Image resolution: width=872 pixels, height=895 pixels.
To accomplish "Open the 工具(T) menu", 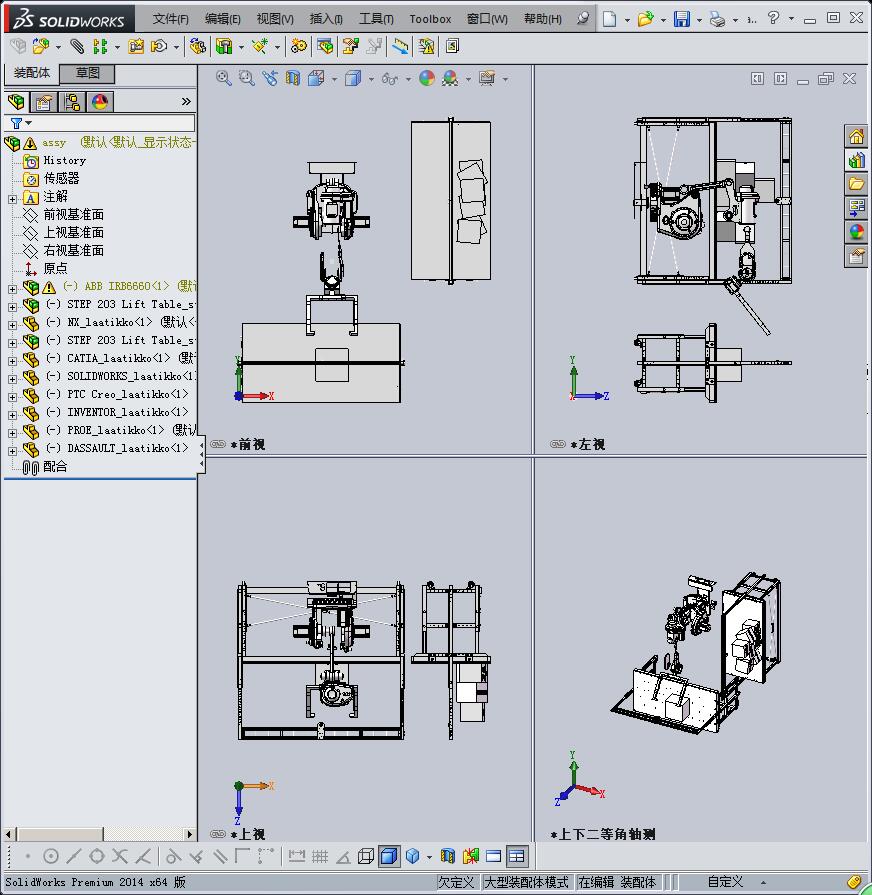I will pyautogui.click(x=376, y=19).
